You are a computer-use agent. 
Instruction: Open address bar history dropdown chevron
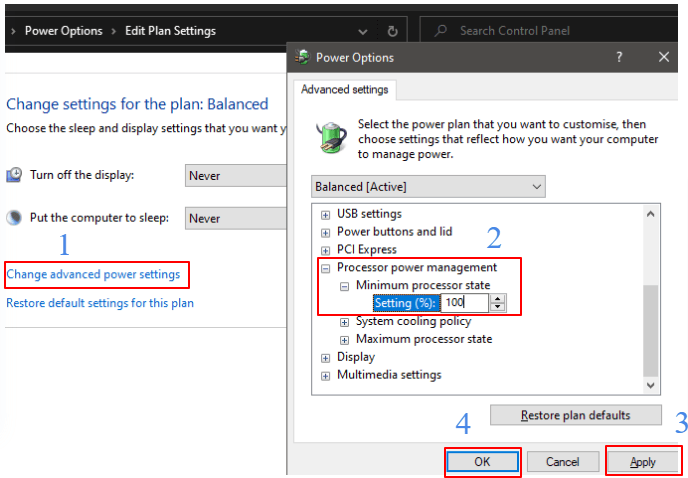click(x=363, y=32)
